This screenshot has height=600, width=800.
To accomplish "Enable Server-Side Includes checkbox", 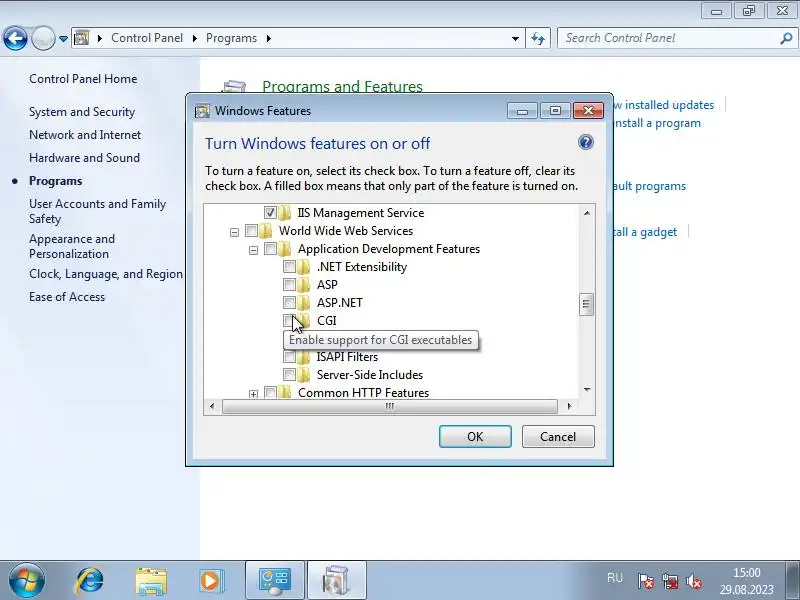I will tap(289, 374).
